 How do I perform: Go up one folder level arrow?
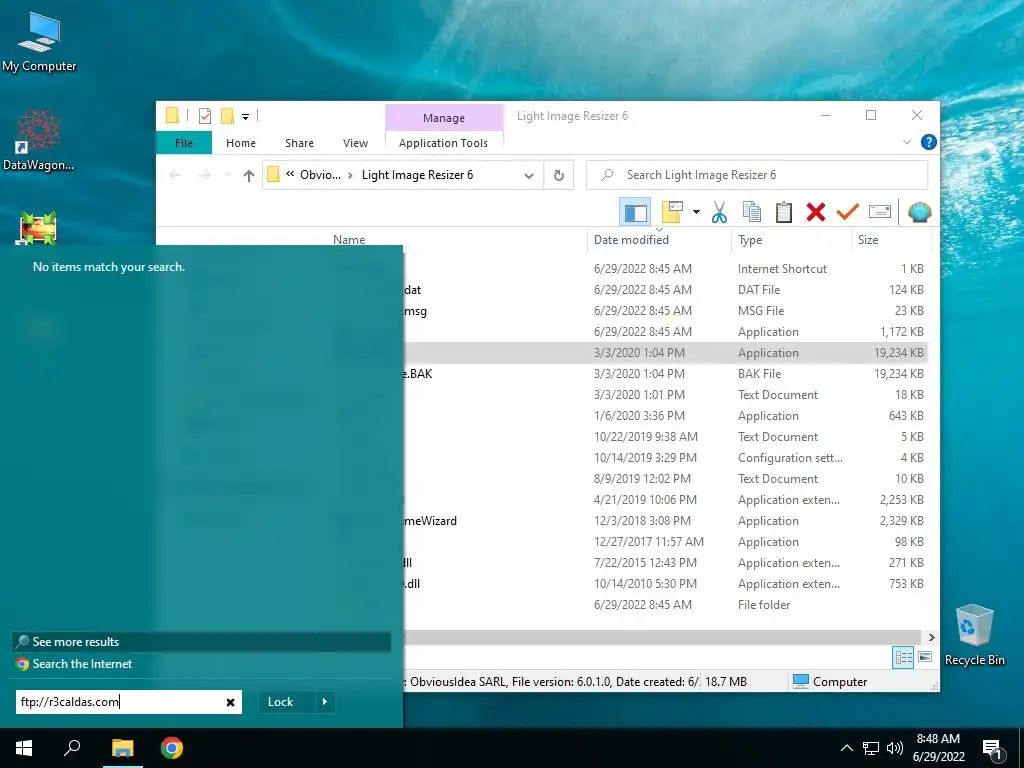point(248,175)
